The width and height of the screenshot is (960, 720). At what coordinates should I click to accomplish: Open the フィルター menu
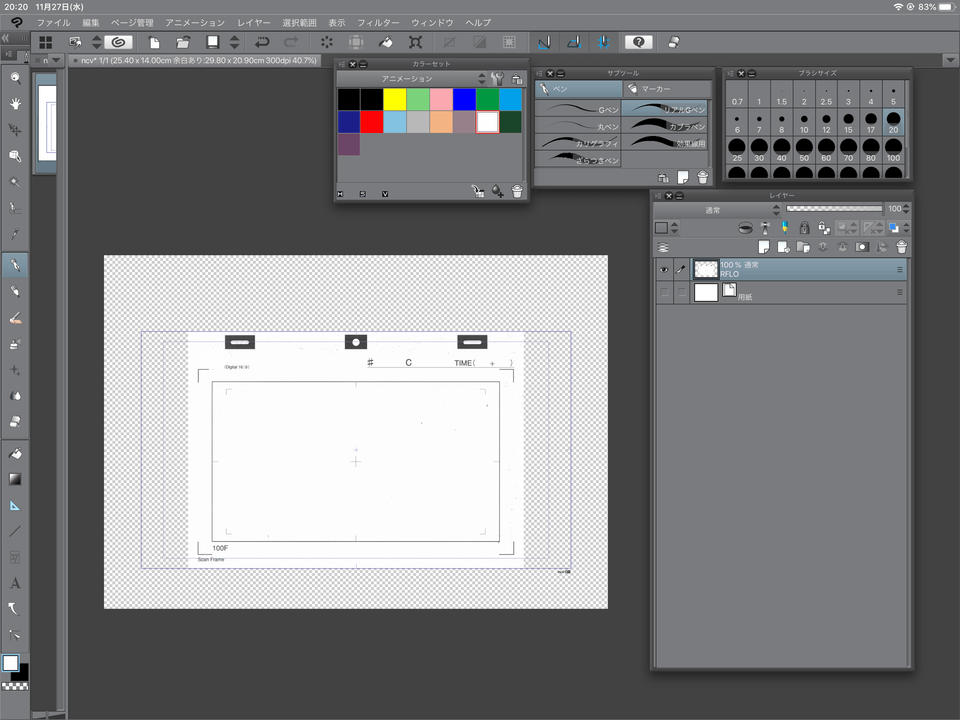click(x=378, y=23)
